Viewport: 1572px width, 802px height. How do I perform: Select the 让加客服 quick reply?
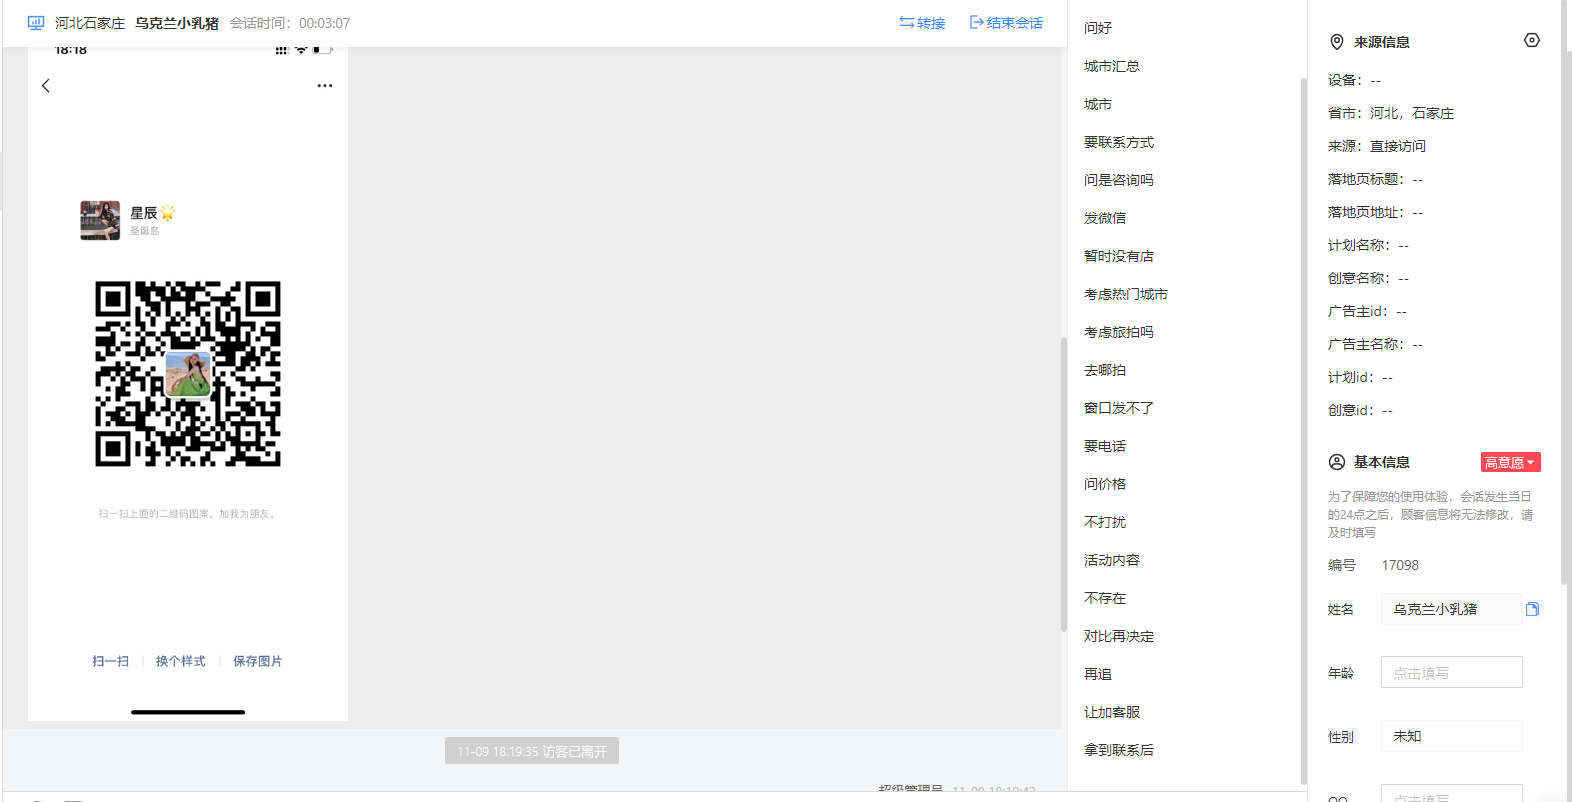click(x=1112, y=712)
